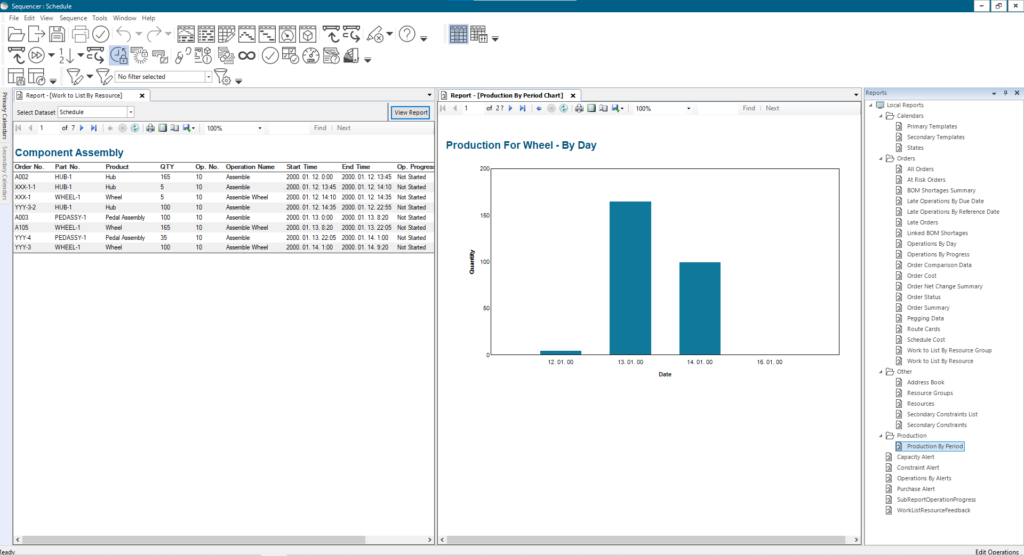Click the Undo arrow icon
Viewport: 1024px width, 556px height.
[125, 34]
